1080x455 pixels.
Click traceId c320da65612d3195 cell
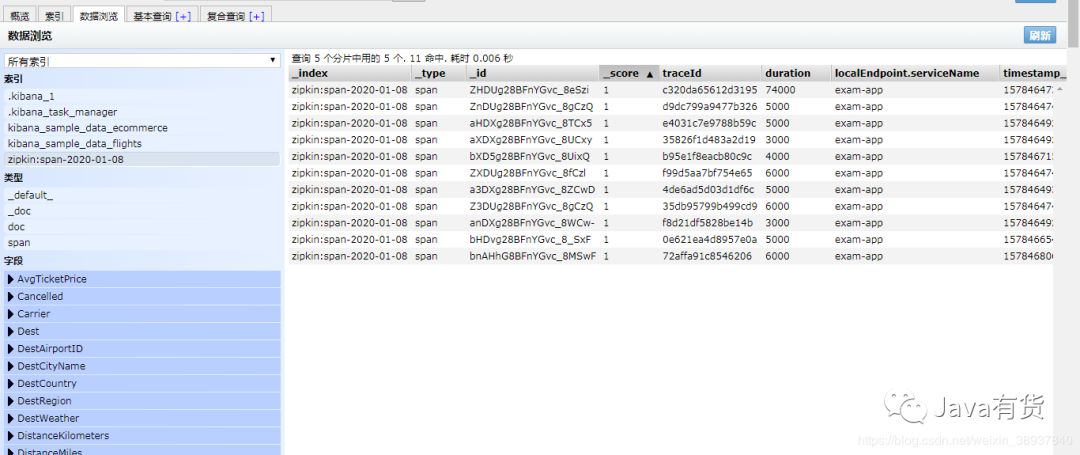tap(709, 90)
